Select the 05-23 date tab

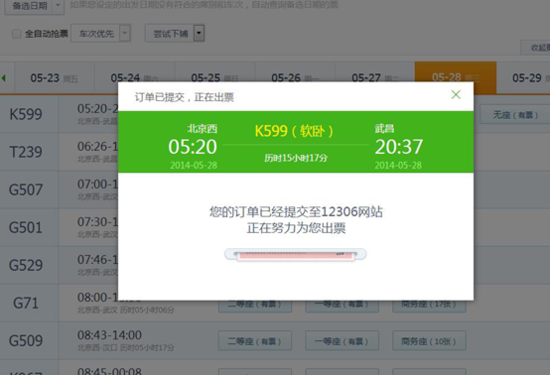coord(54,78)
